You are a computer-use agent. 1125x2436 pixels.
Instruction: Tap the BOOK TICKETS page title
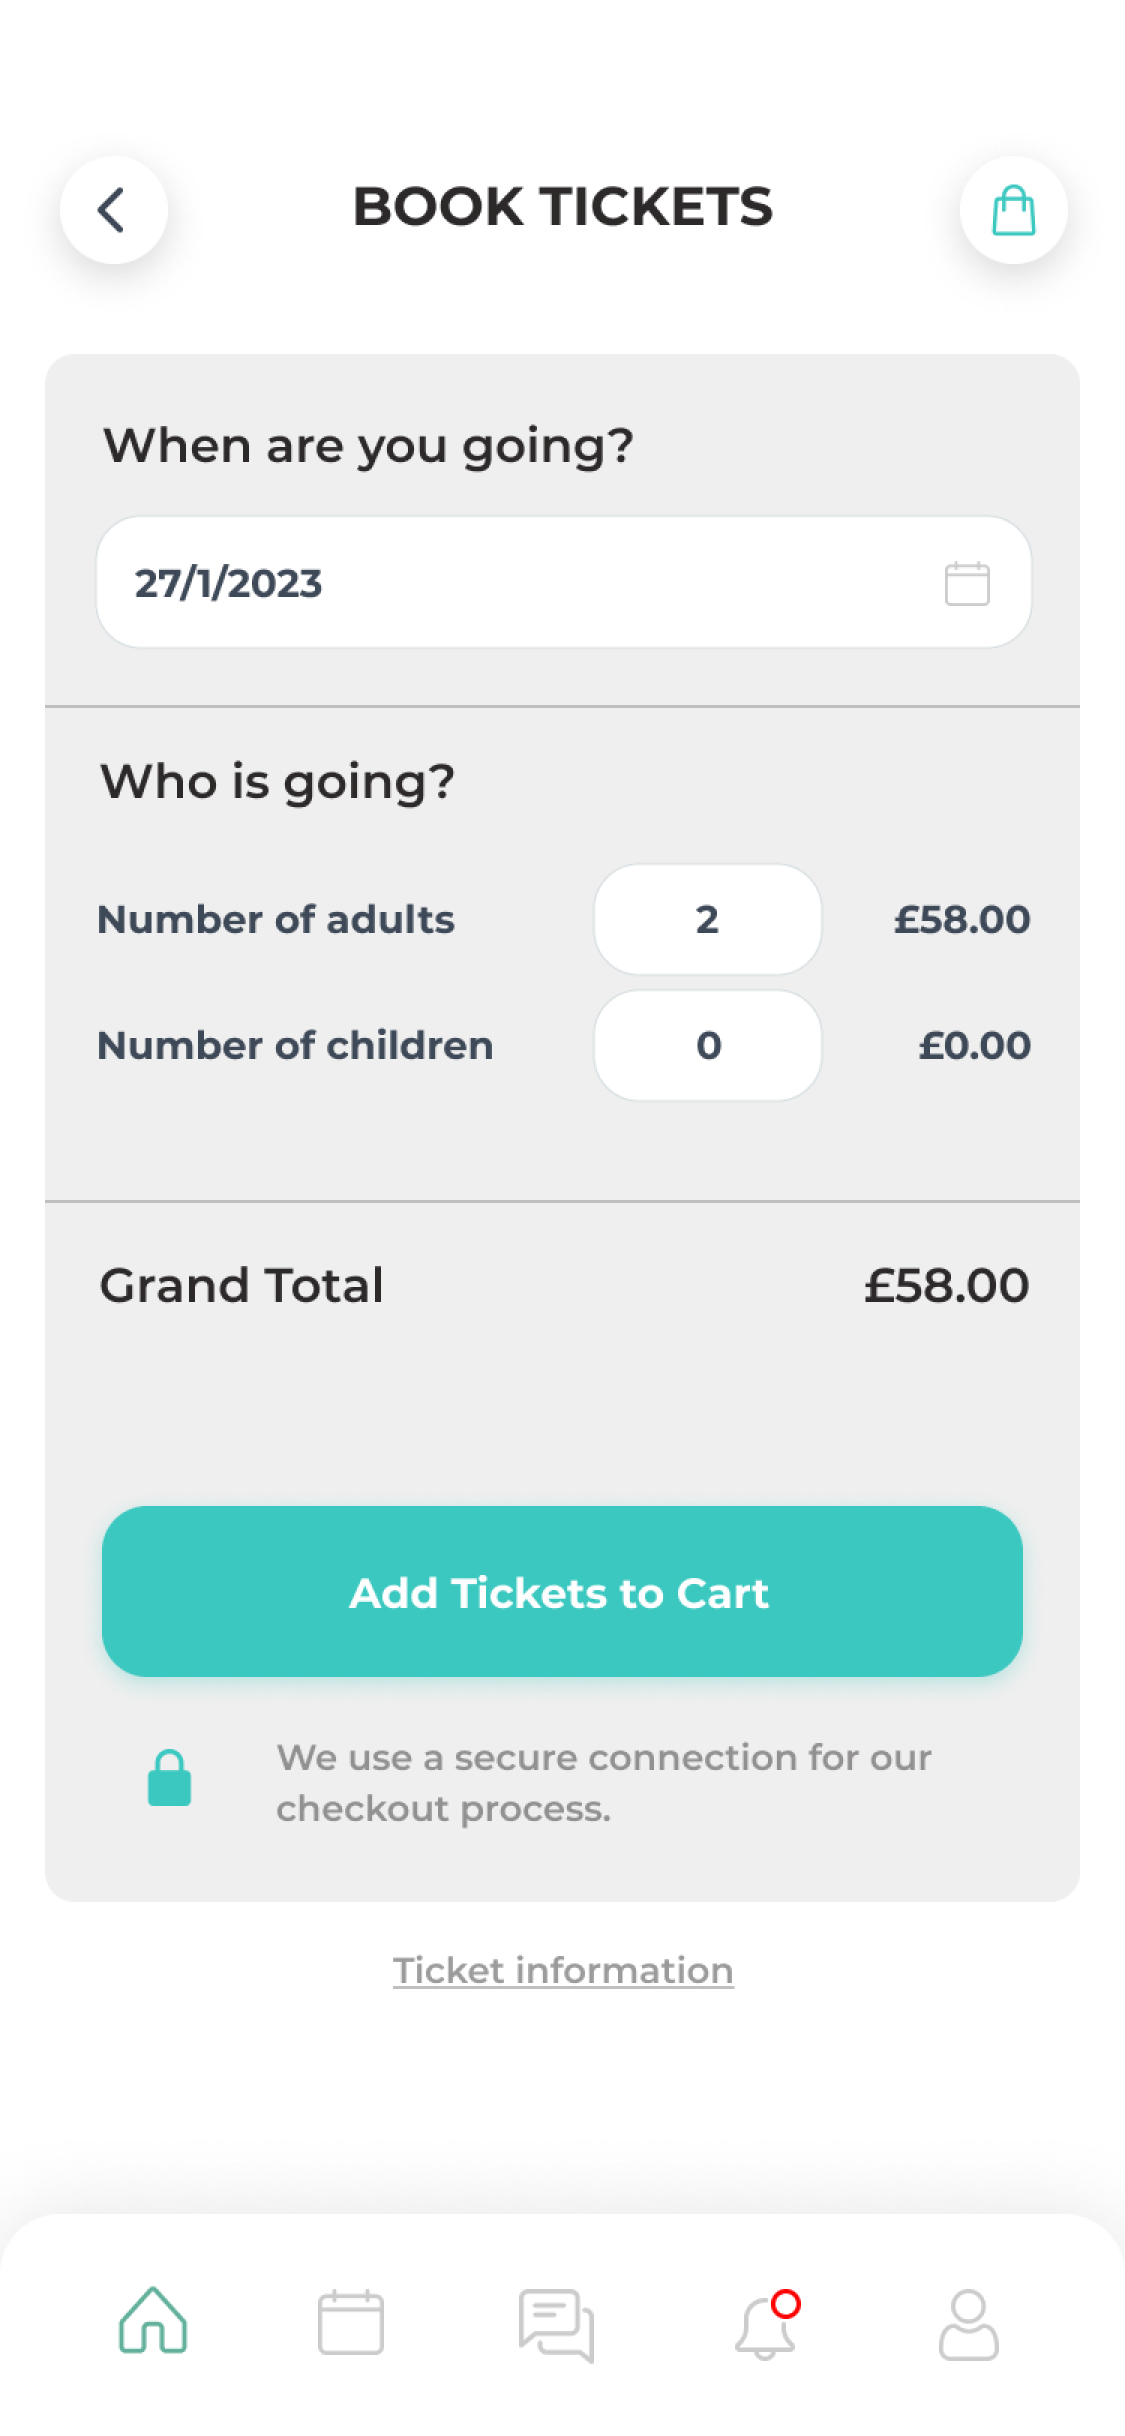click(x=563, y=207)
